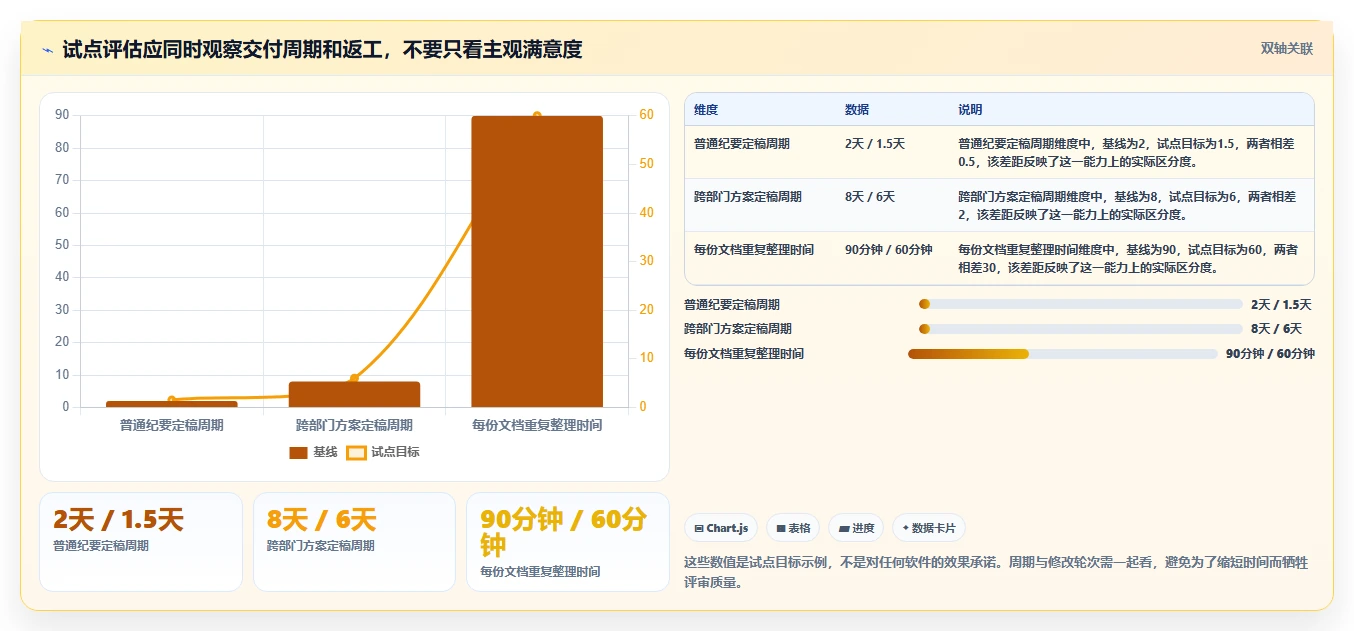Click the 跨部门方案定稿周期 cell in the table
The width and height of the screenshot is (1354, 631).
748,197
